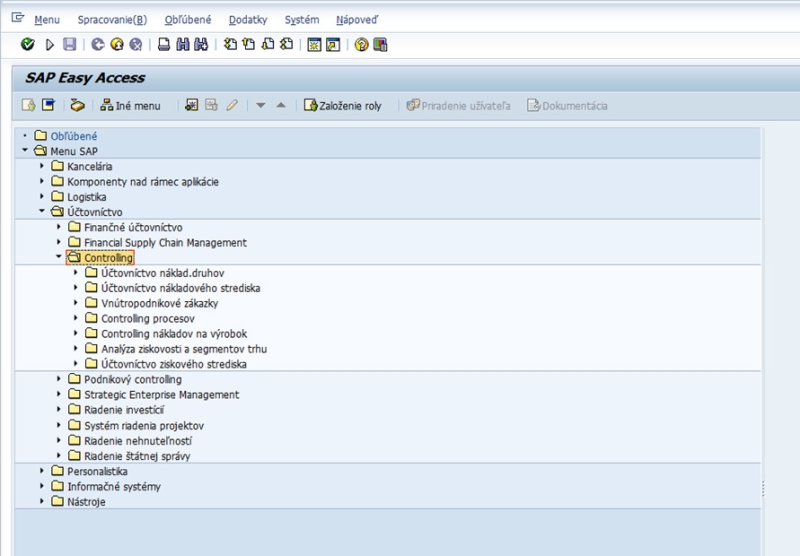Go to the last page icon
The image size is (800, 556).
(287, 44)
